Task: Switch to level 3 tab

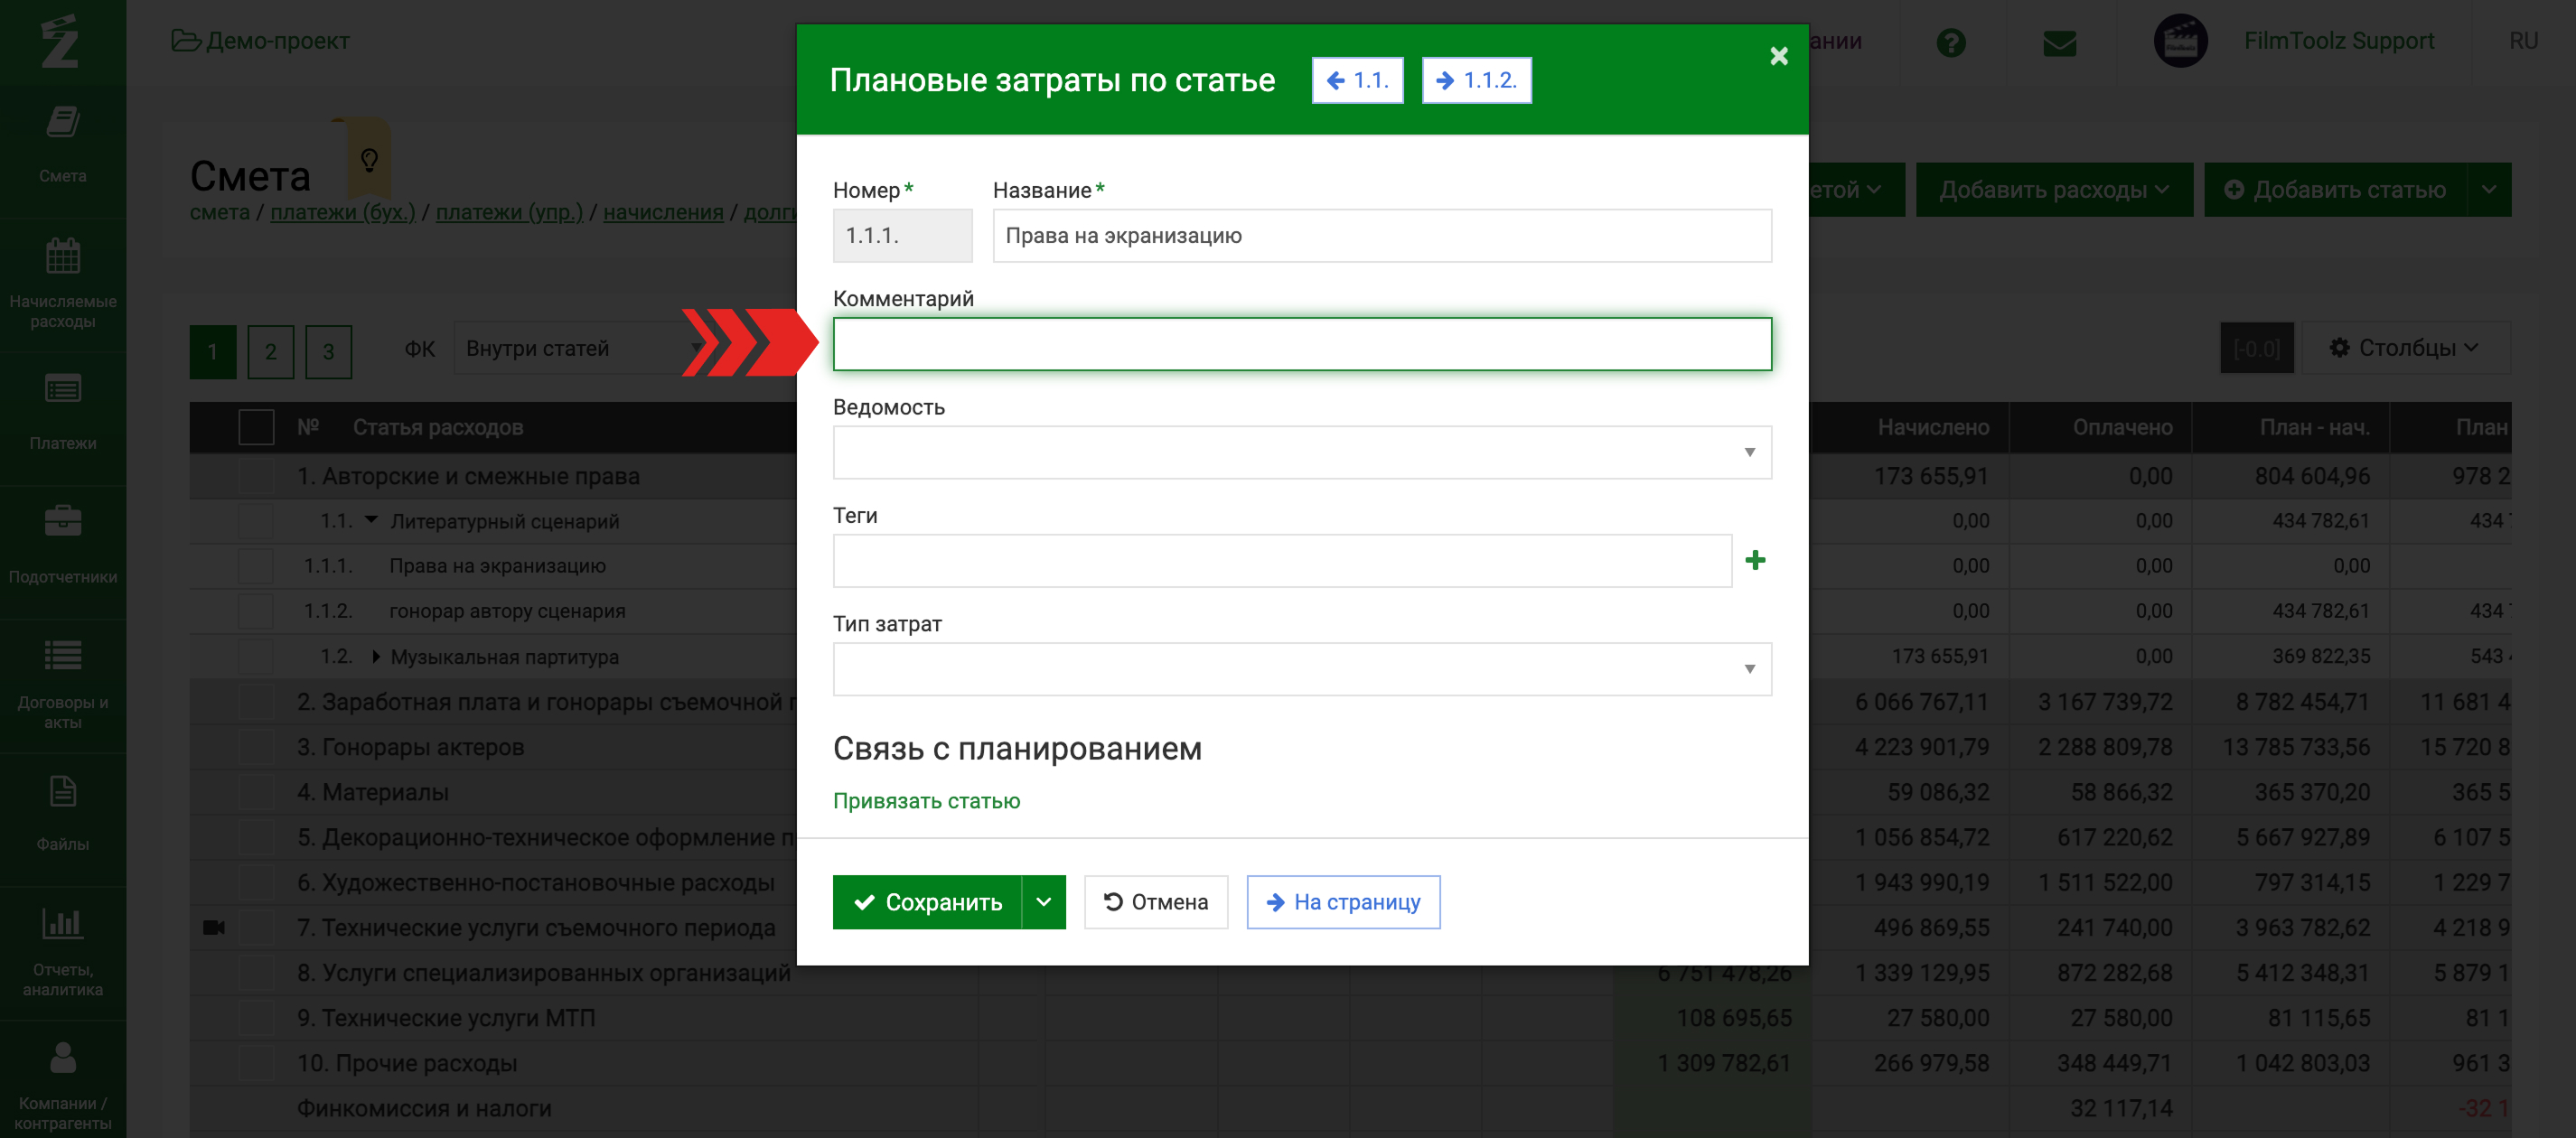Action: pyautogui.click(x=328, y=352)
